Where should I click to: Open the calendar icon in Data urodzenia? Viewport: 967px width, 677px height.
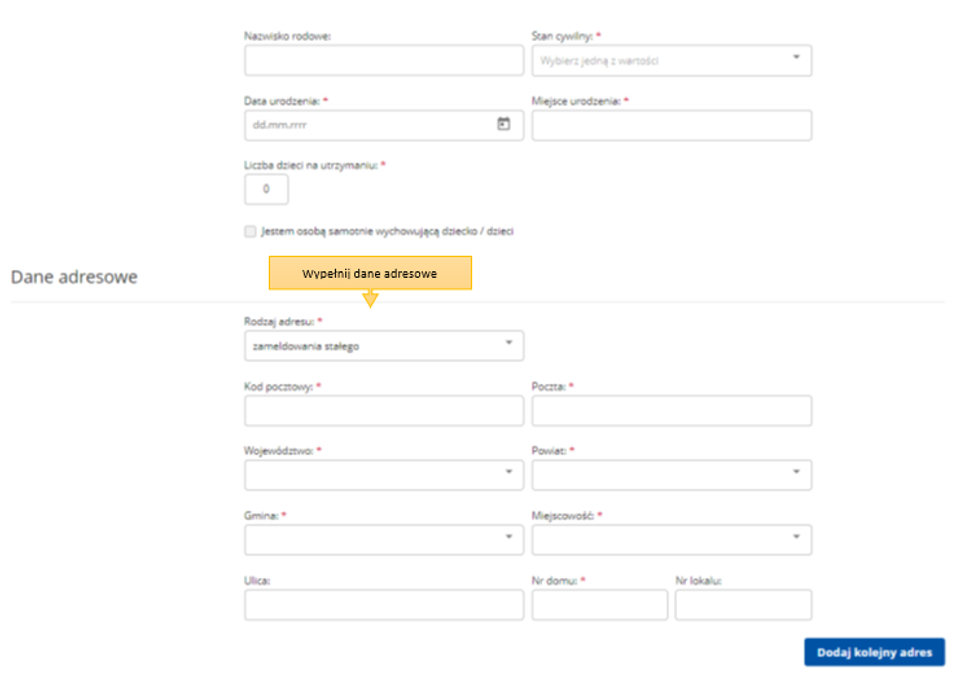504,124
